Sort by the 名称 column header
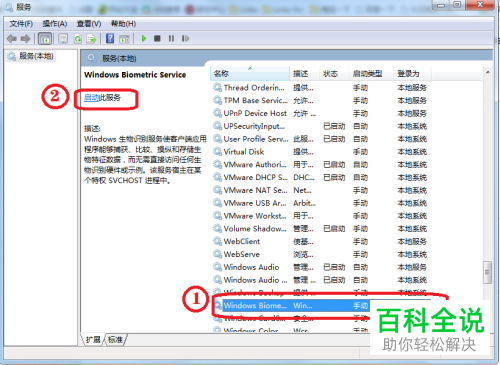Viewport: 500px width, 365px height. click(x=250, y=74)
